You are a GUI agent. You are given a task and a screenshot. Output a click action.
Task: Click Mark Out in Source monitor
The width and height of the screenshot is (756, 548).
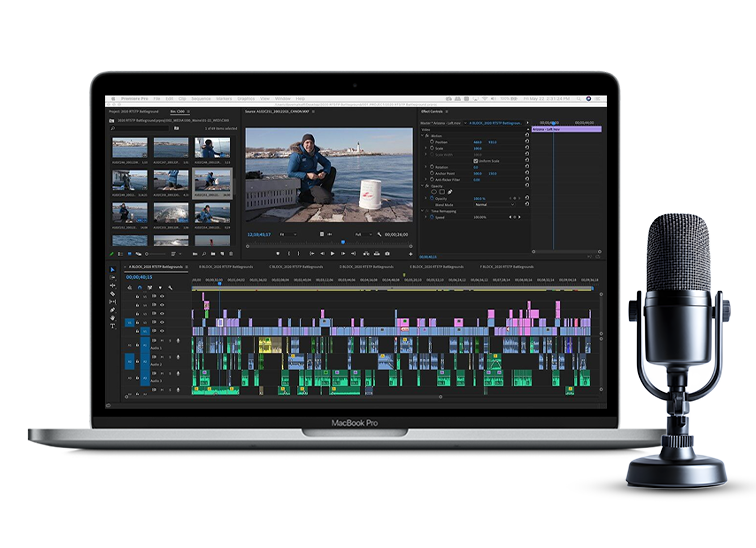(298, 254)
